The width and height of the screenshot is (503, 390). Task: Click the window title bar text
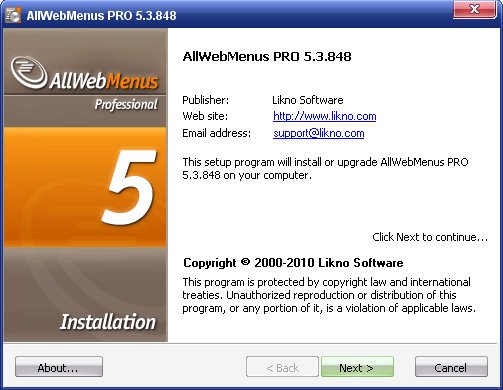coord(101,16)
